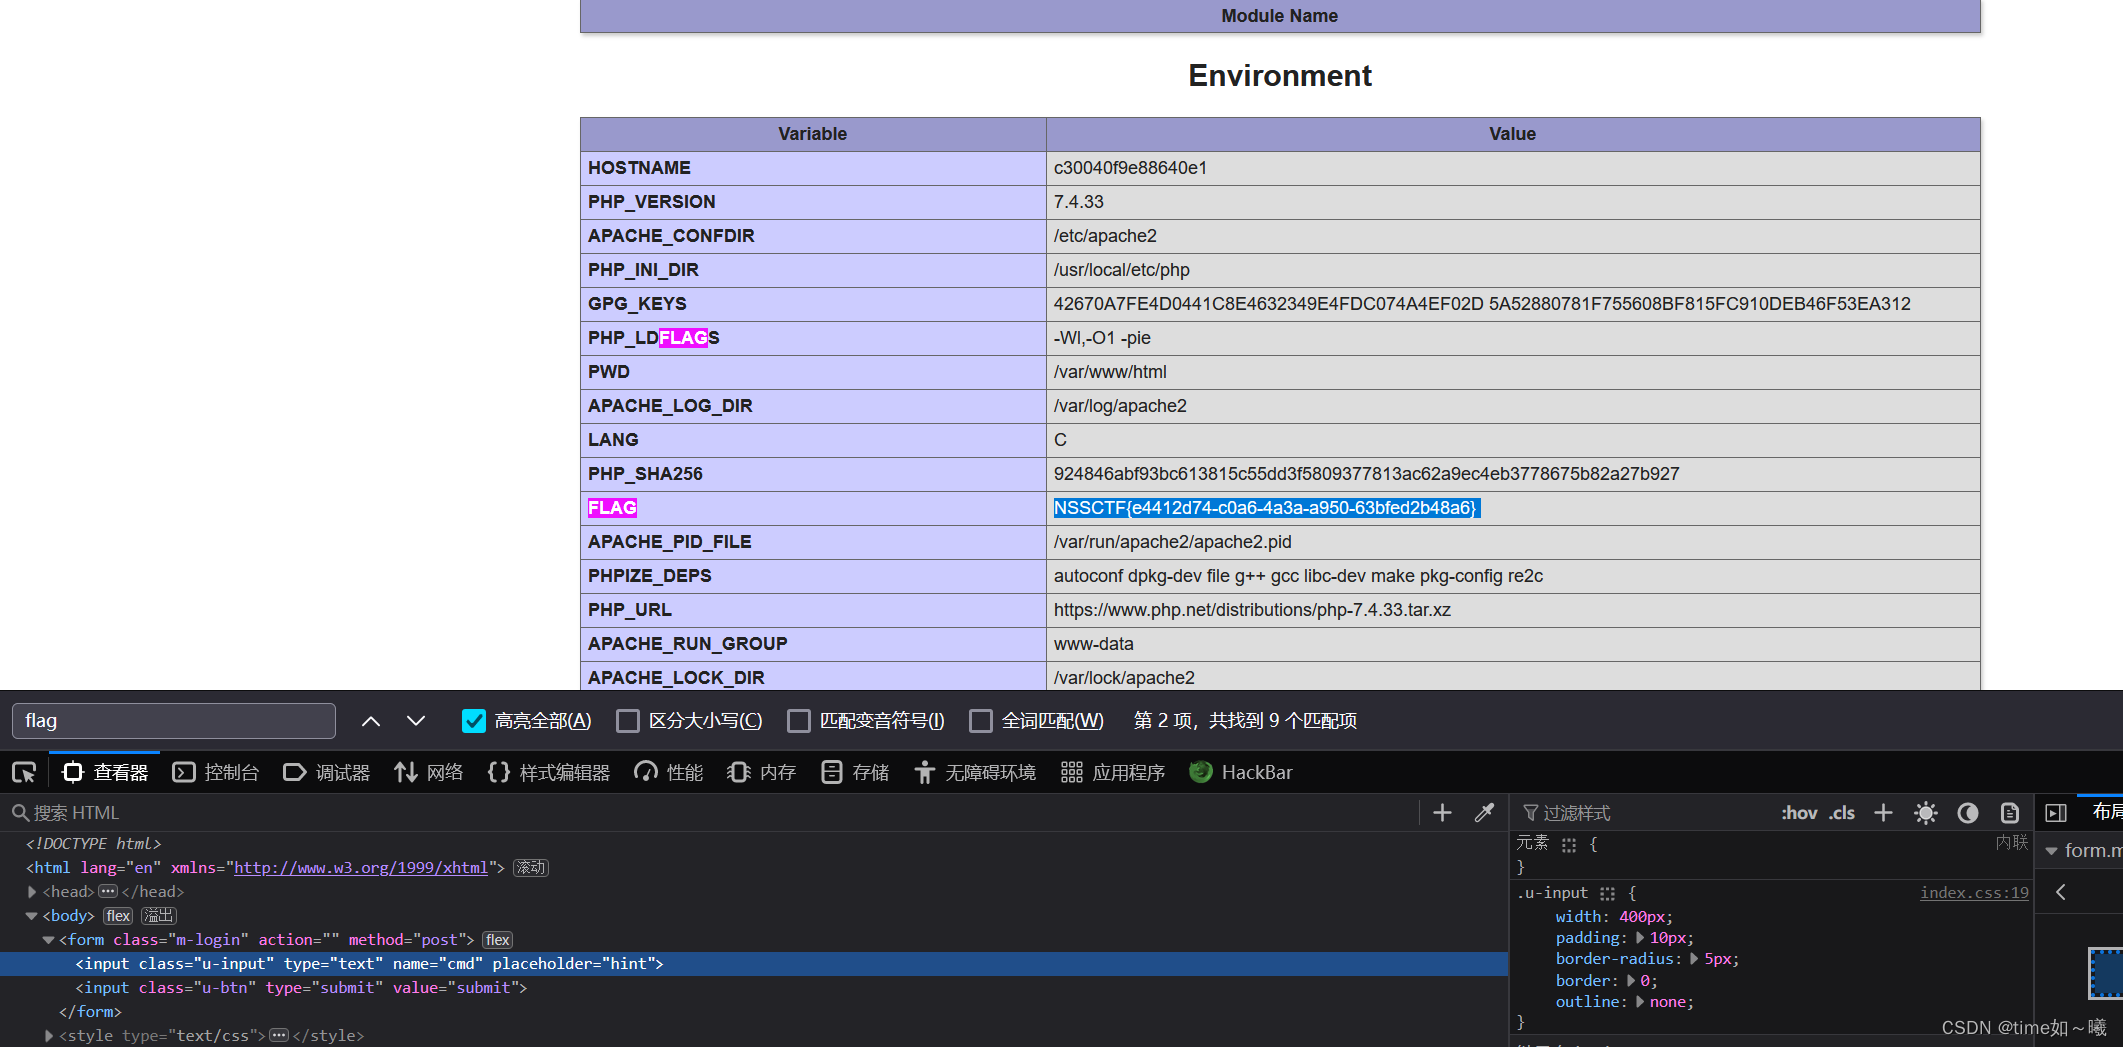Expand the border-radius shorthand arrow
This screenshot has height=1047, width=2123.
[1694, 959]
